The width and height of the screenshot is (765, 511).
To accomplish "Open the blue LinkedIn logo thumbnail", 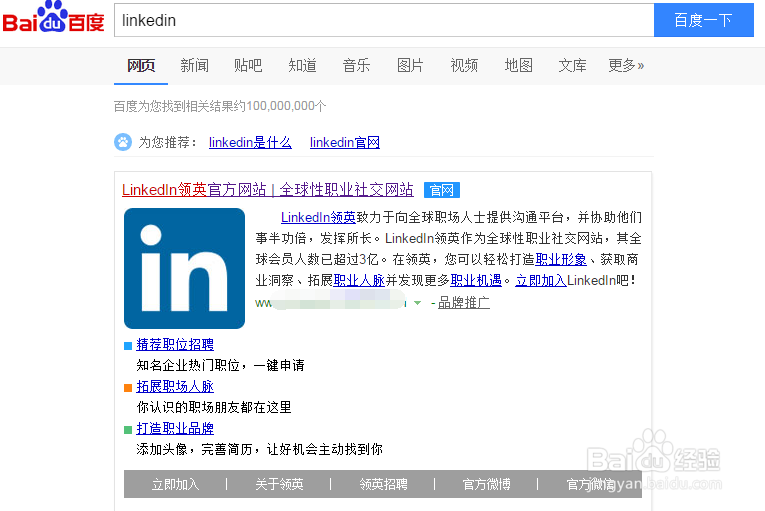I will 184,268.
